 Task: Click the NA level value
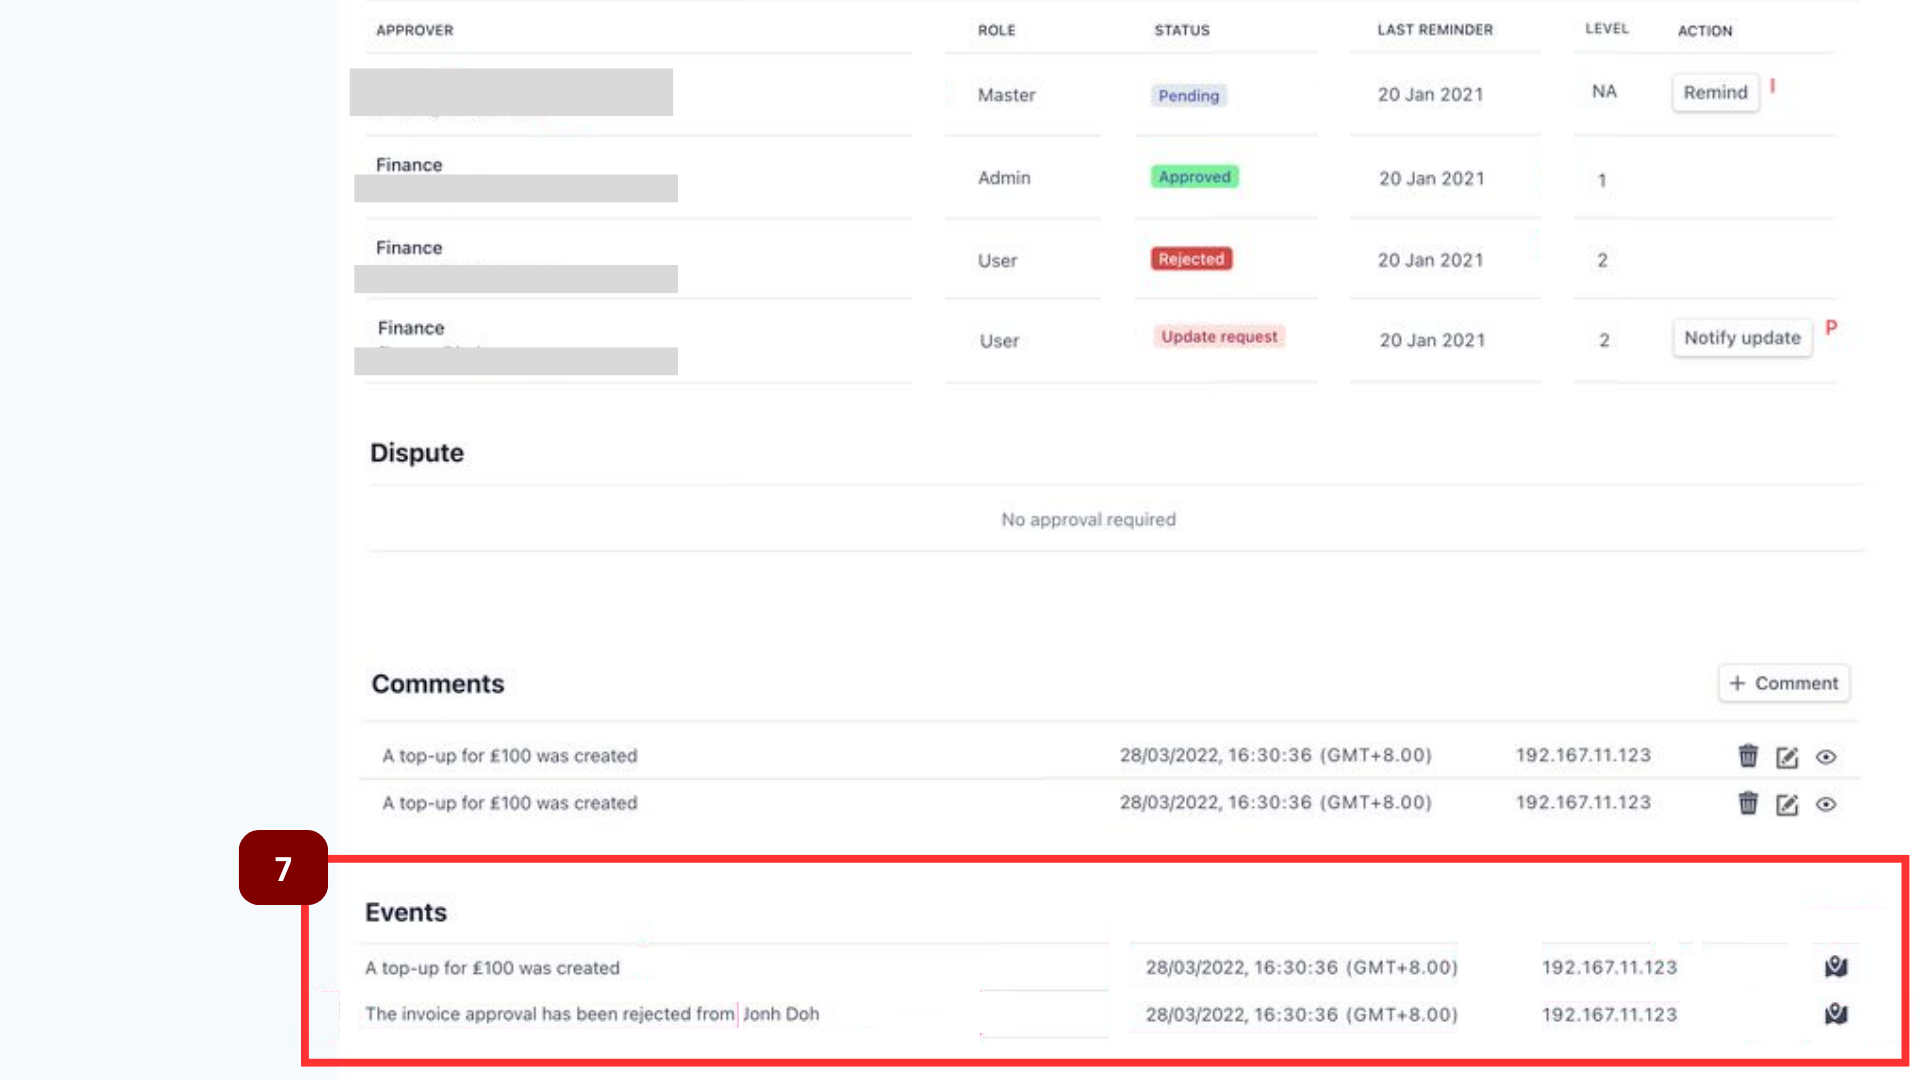coord(1603,92)
